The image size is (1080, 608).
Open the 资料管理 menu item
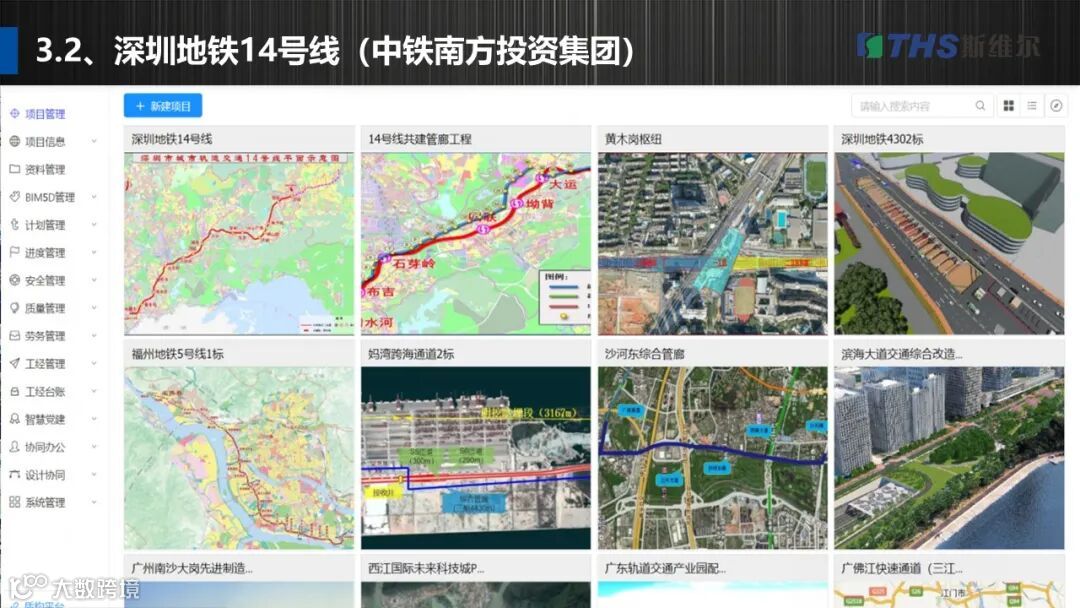tap(45, 169)
